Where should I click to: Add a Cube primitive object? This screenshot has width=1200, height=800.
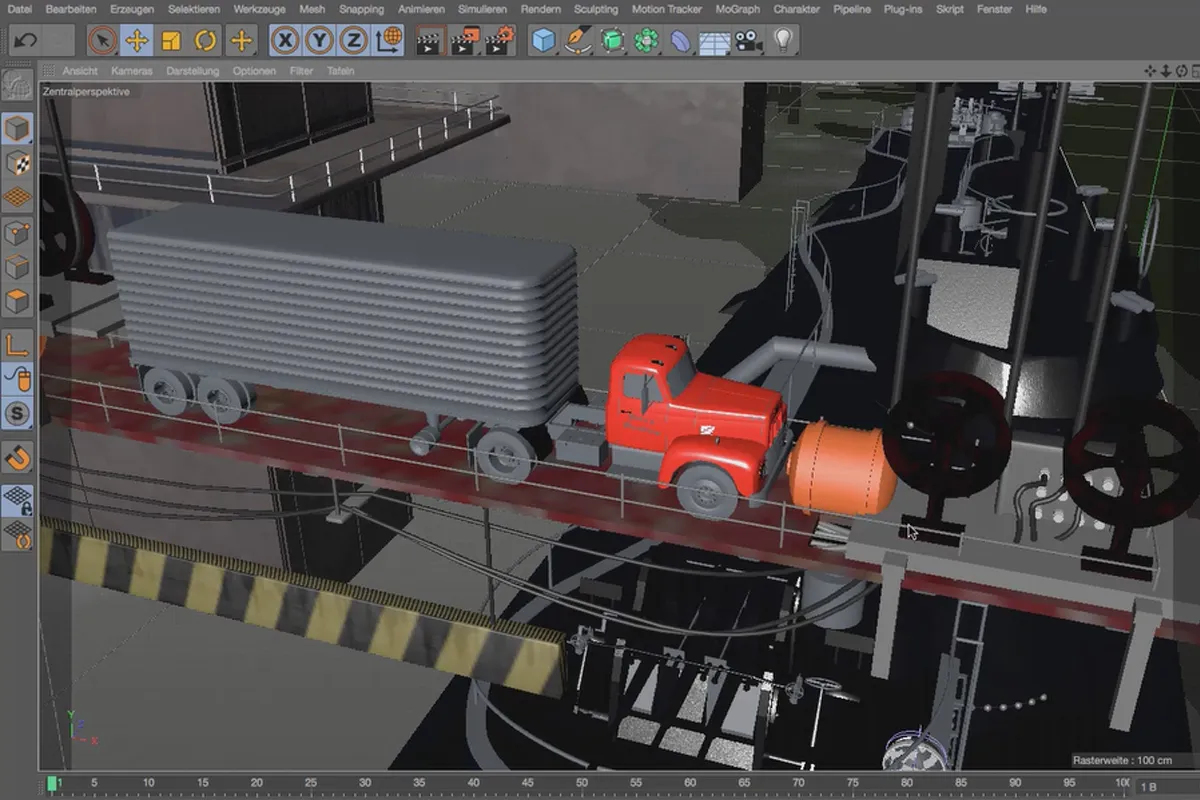point(544,41)
